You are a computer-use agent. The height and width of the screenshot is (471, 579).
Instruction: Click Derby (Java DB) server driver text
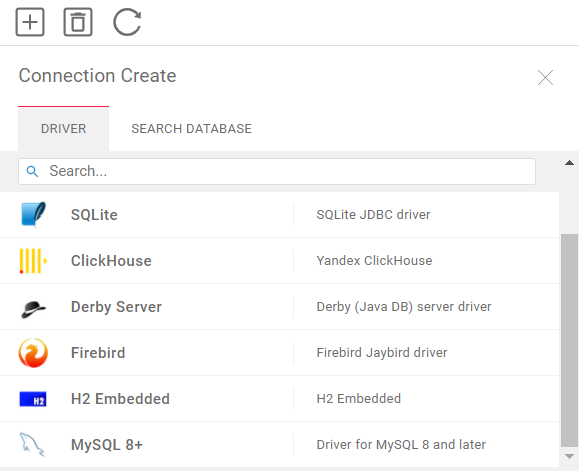(x=404, y=307)
